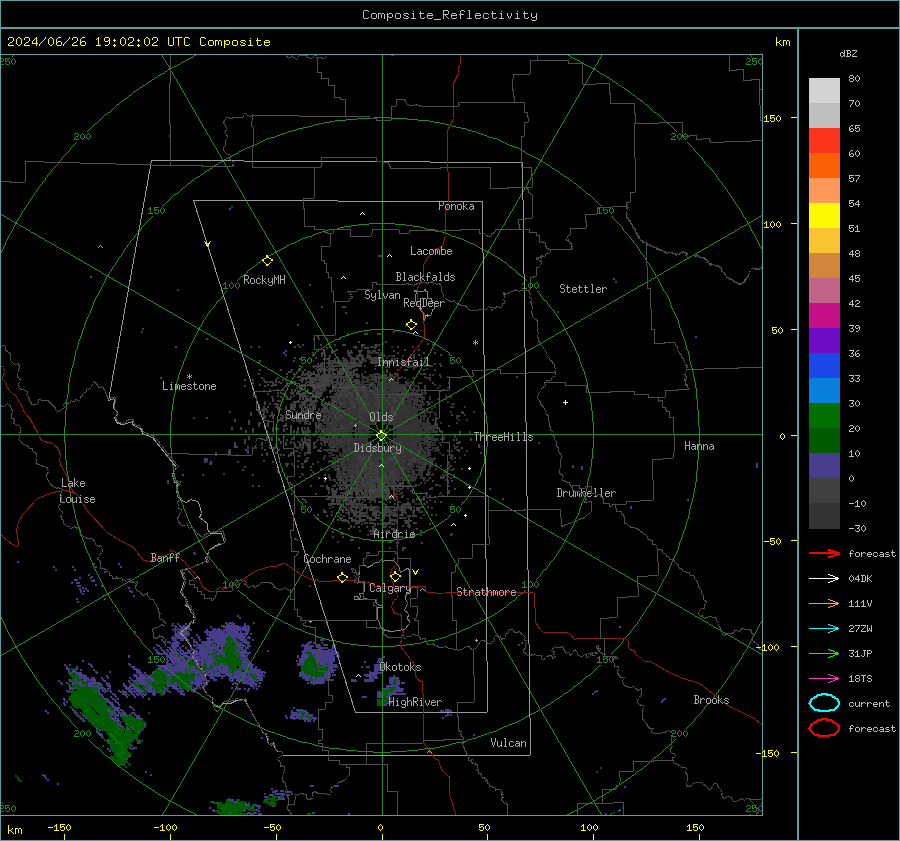Click the orange 111V arrow in the legend
This screenshot has width=900, height=841.
824,603
